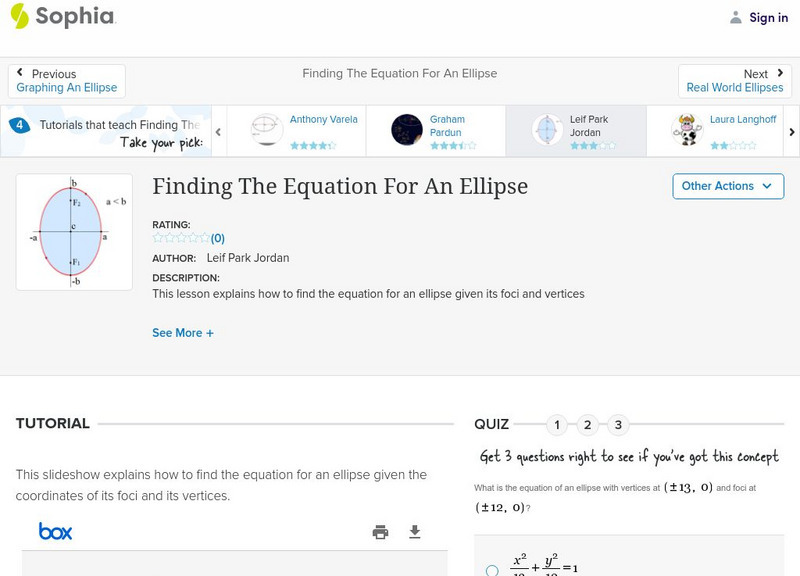800x576 pixels.
Task: Click the right carousel arrow
Action: (x=791, y=131)
